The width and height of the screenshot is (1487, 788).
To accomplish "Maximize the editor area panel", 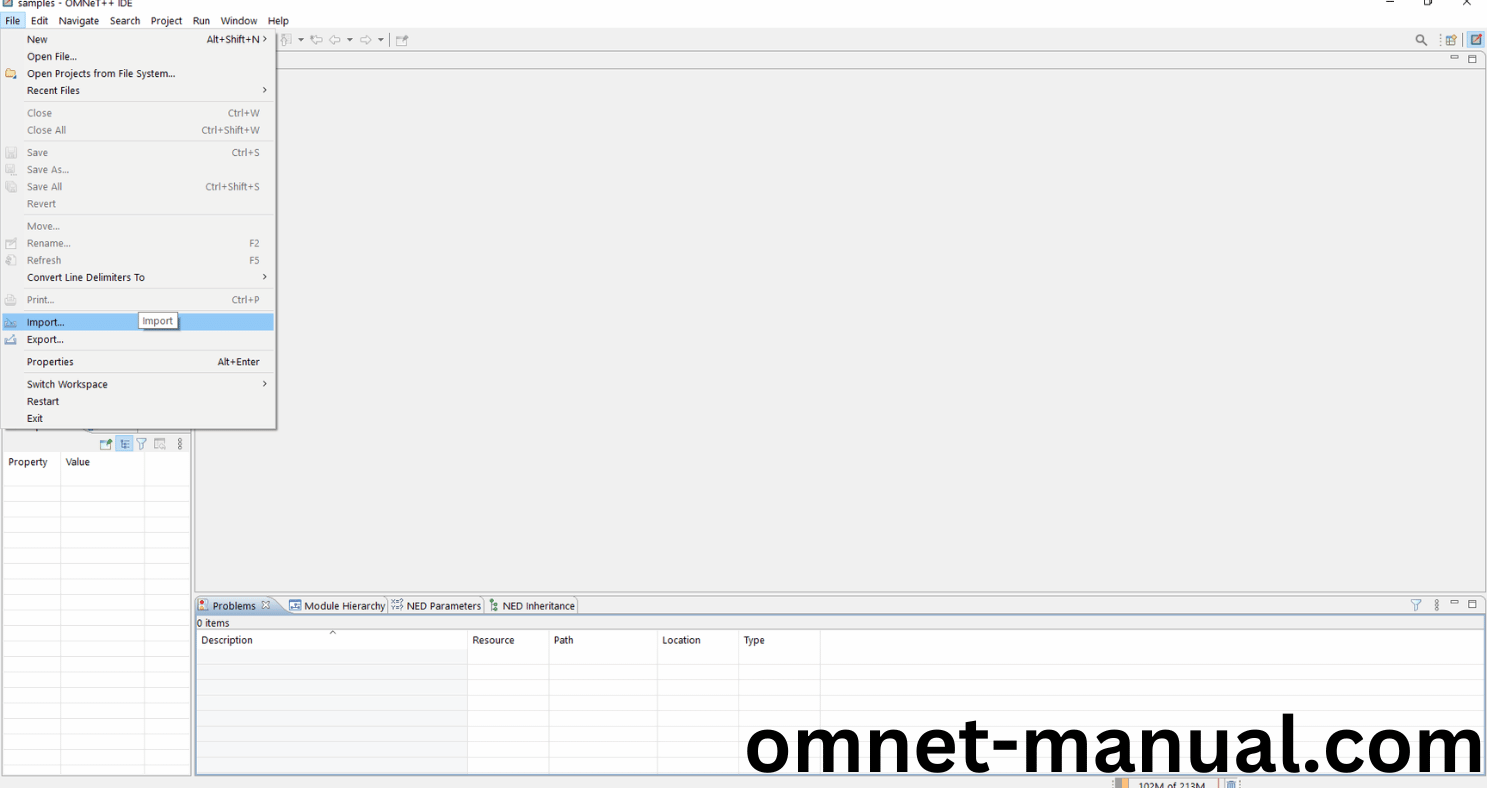I will [x=1472, y=59].
